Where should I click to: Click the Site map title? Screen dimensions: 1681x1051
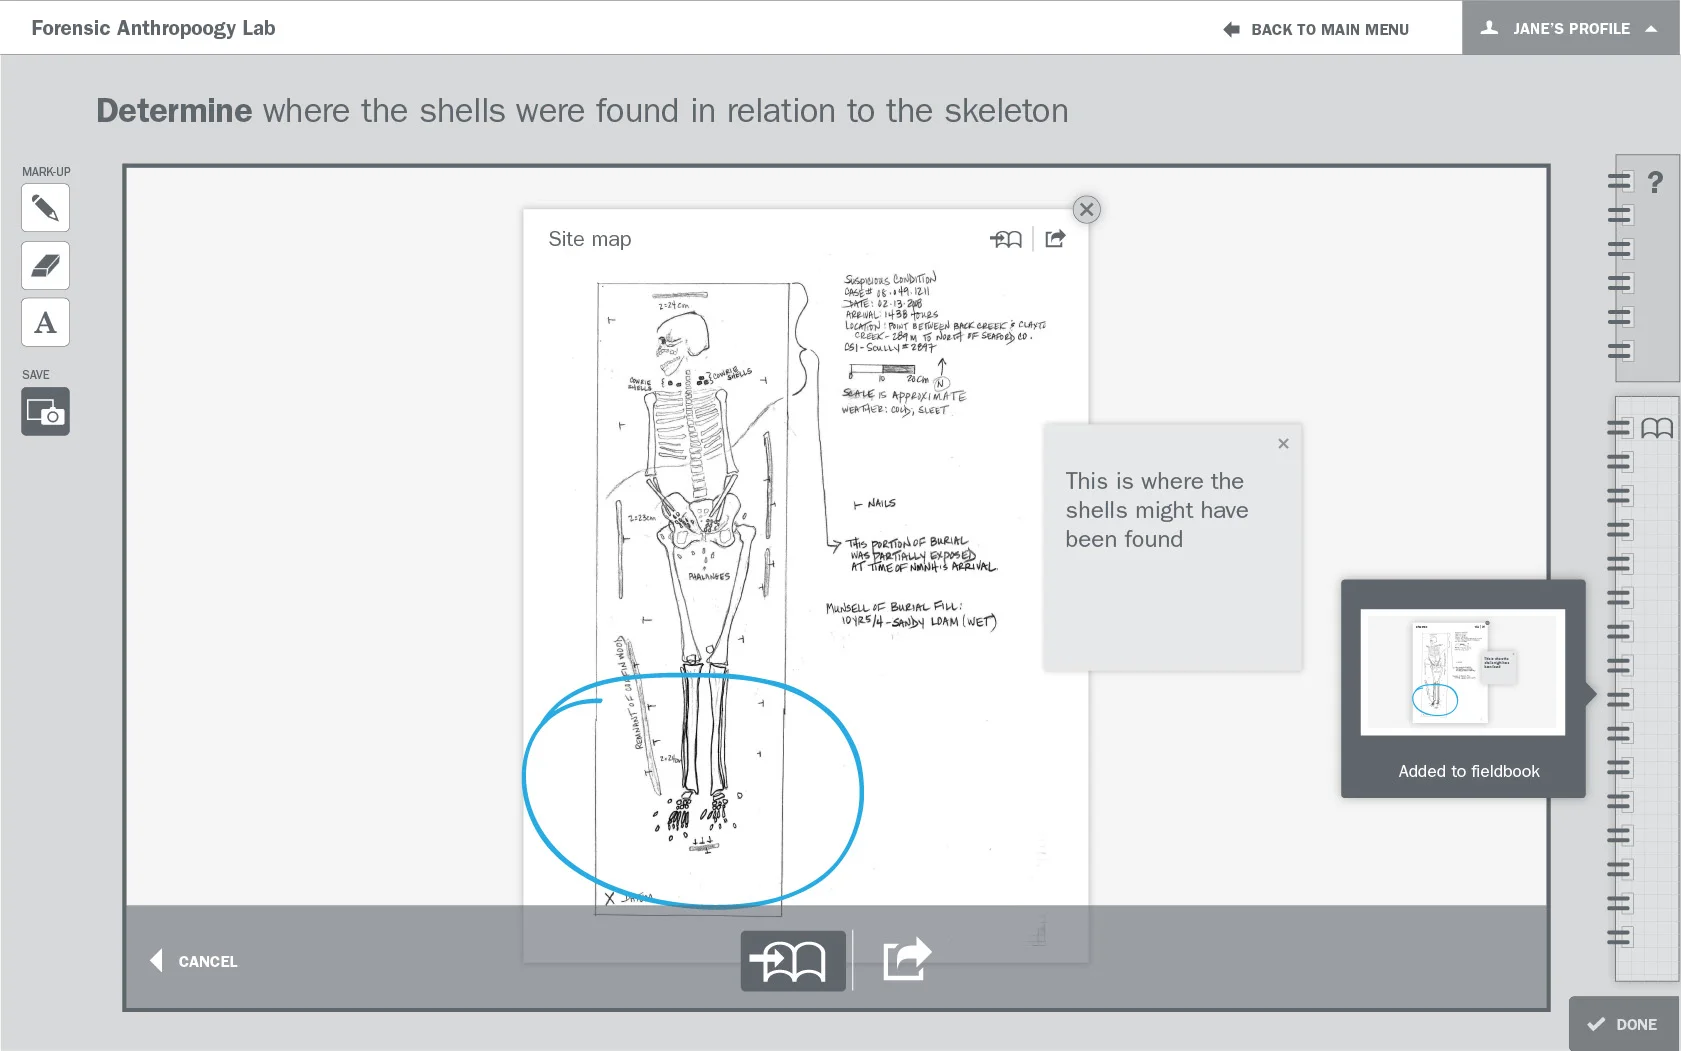point(590,239)
